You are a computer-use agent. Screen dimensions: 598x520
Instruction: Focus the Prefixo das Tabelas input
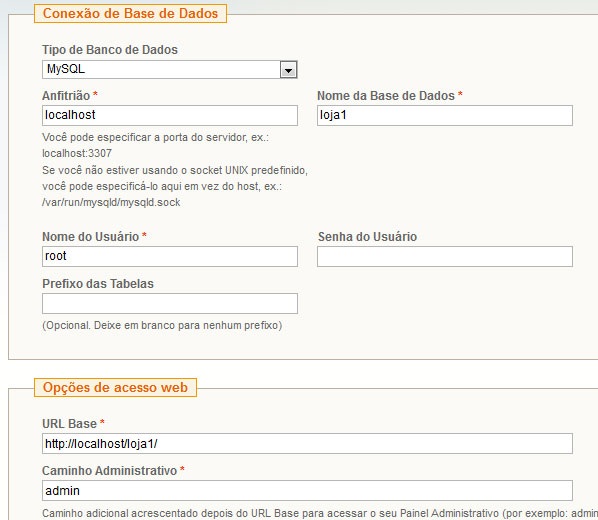point(170,304)
